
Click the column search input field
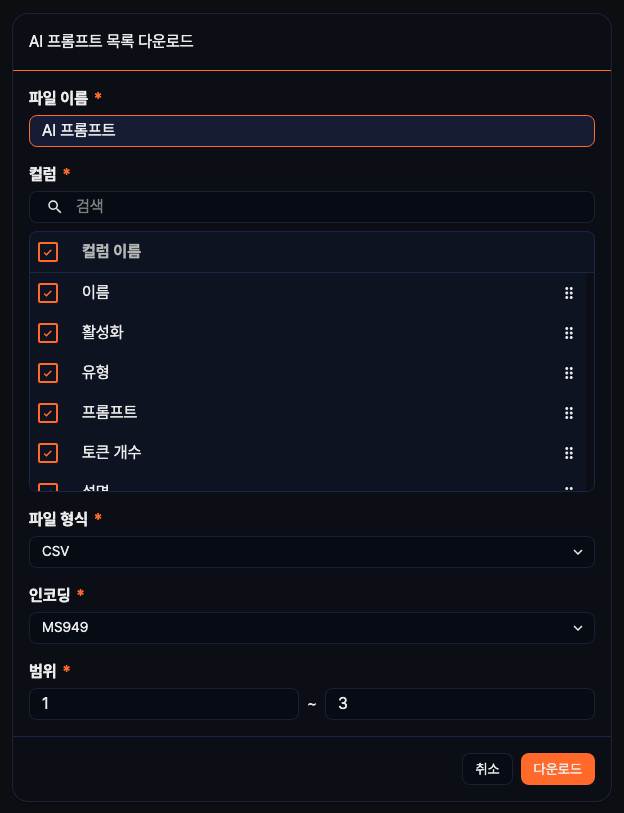(x=311, y=206)
